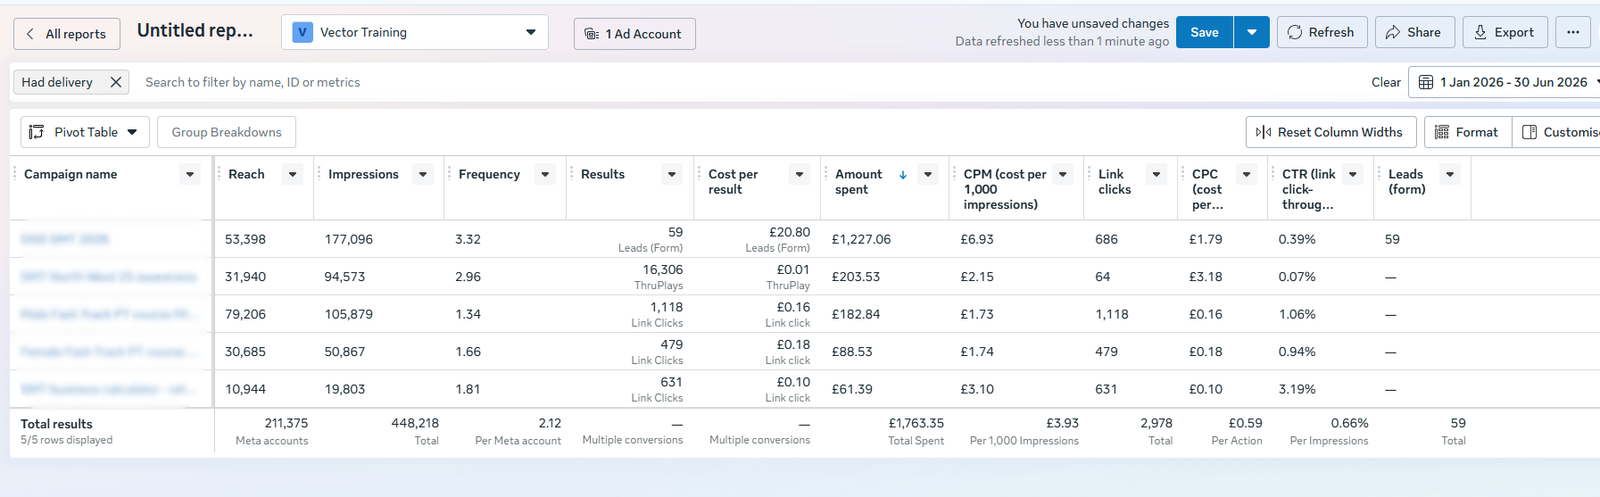This screenshot has height=497, width=1600.
Task: Open the date range picker
Action: point(1506,82)
